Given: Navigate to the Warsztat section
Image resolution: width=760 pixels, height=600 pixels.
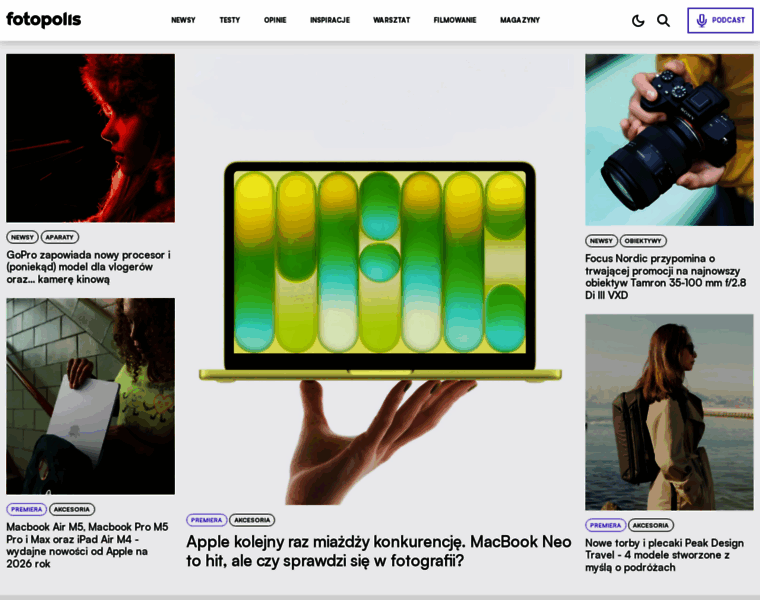Looking at the screenshot, I should [x=392, y=20].
